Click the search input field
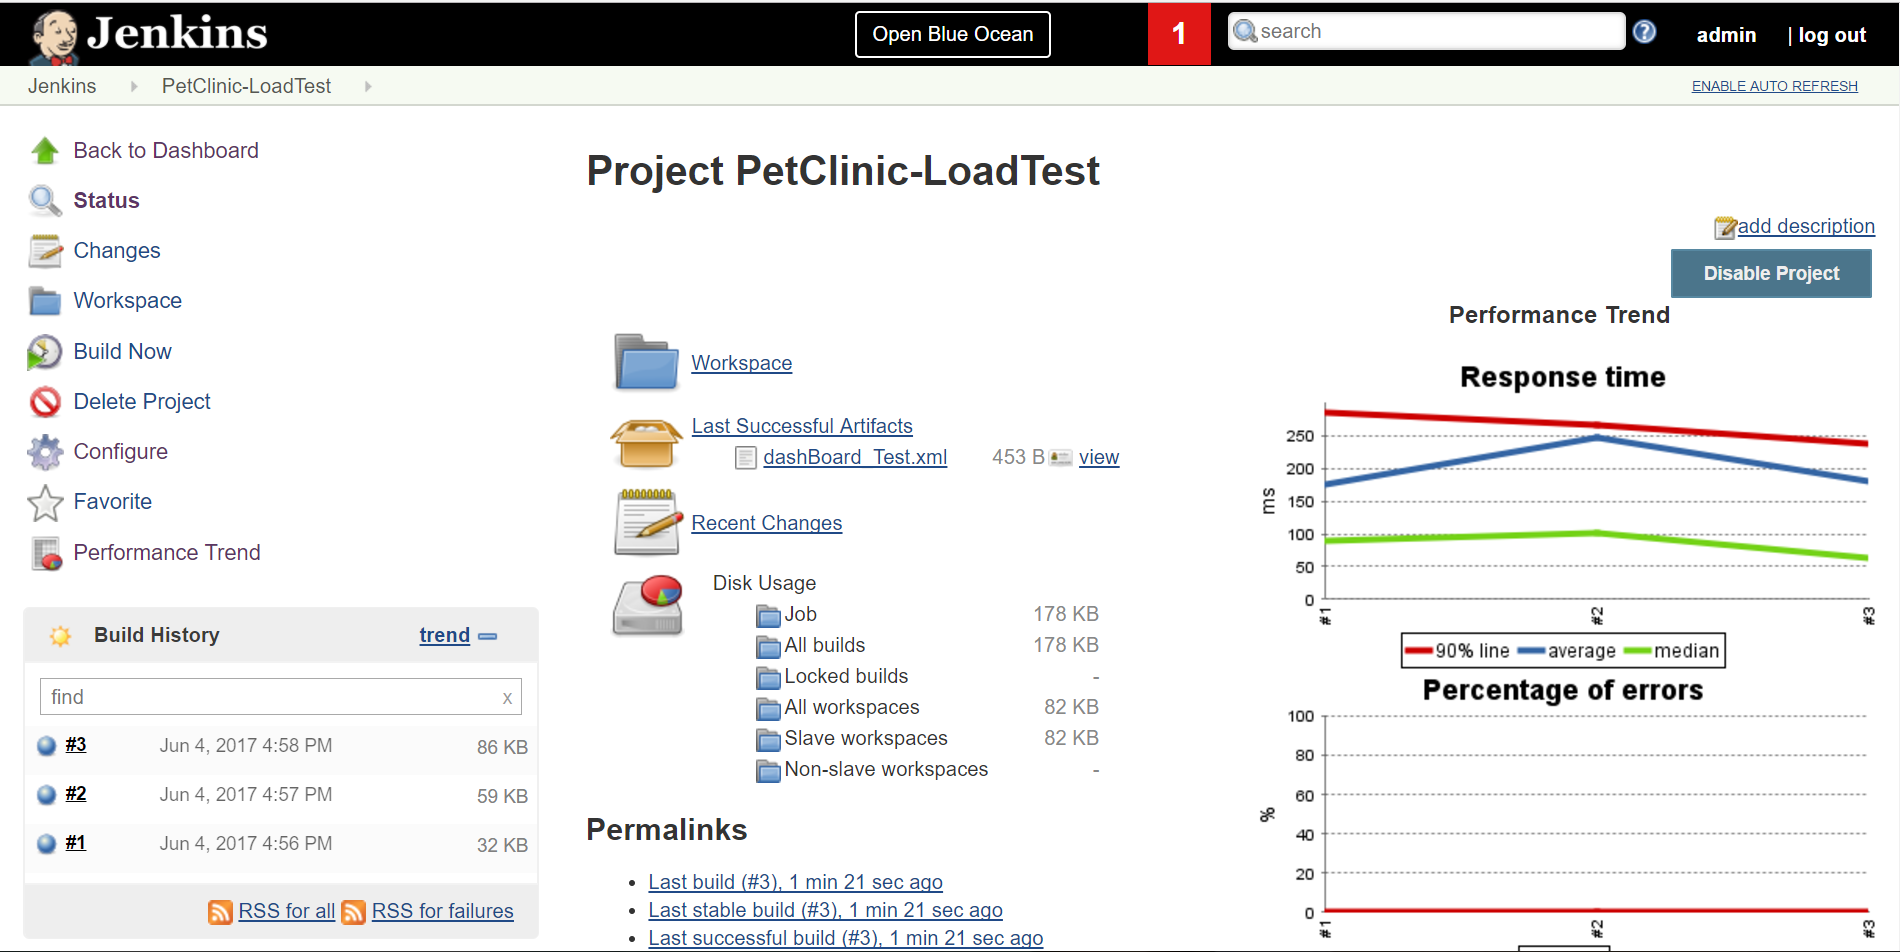The height and width of the screenshot is (952, 1900). point(1426,32)
